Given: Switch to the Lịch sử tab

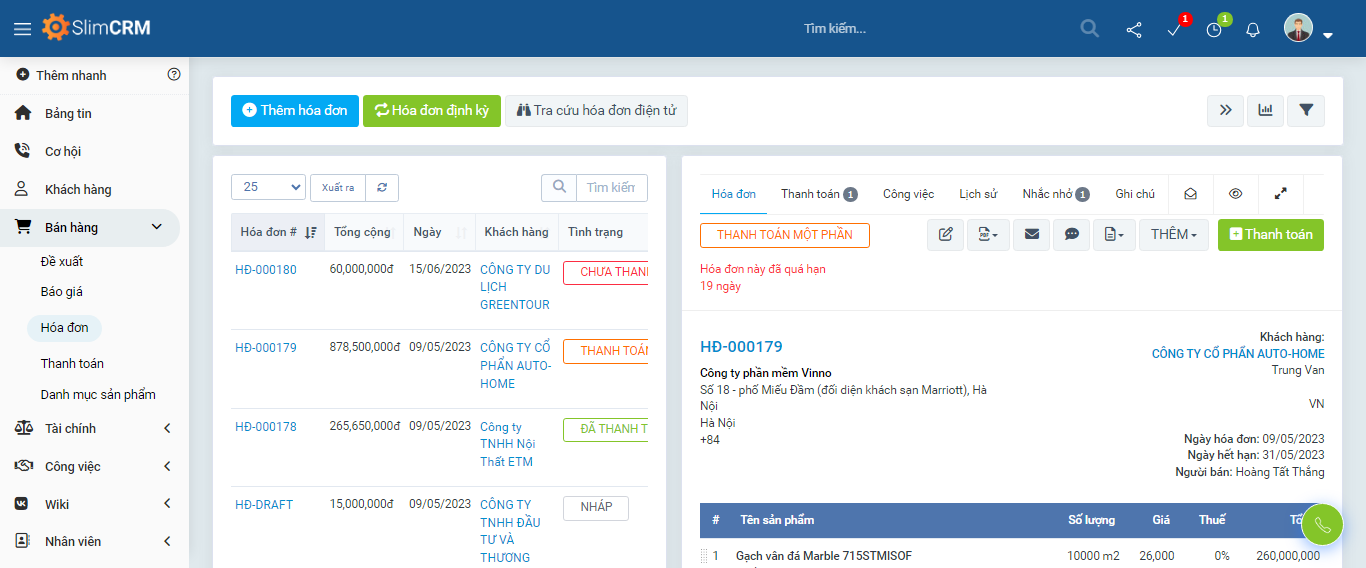Looking at the screenshot, I should pos(977,194).
